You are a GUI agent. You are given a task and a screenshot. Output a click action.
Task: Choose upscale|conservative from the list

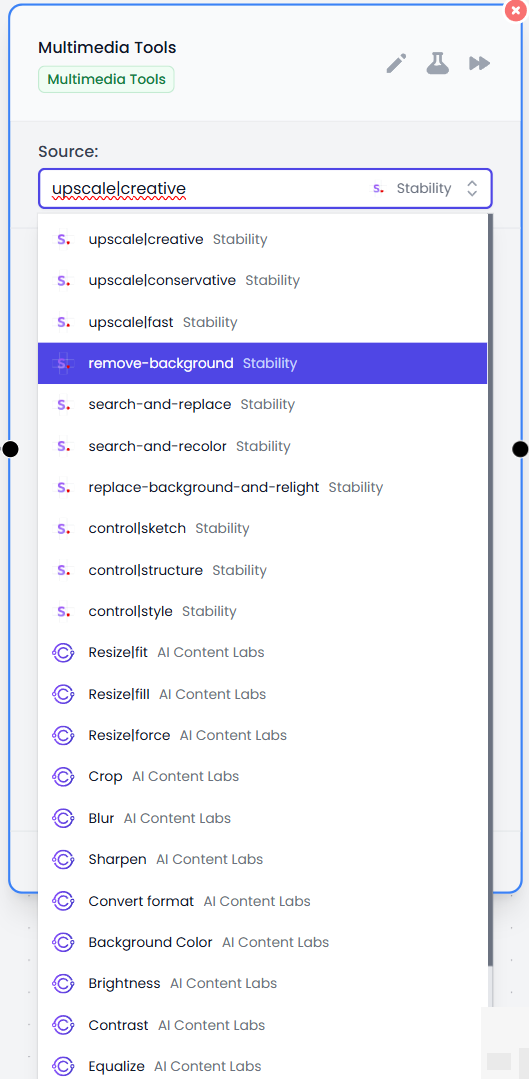pyautogui.click(x=262, y=281)
